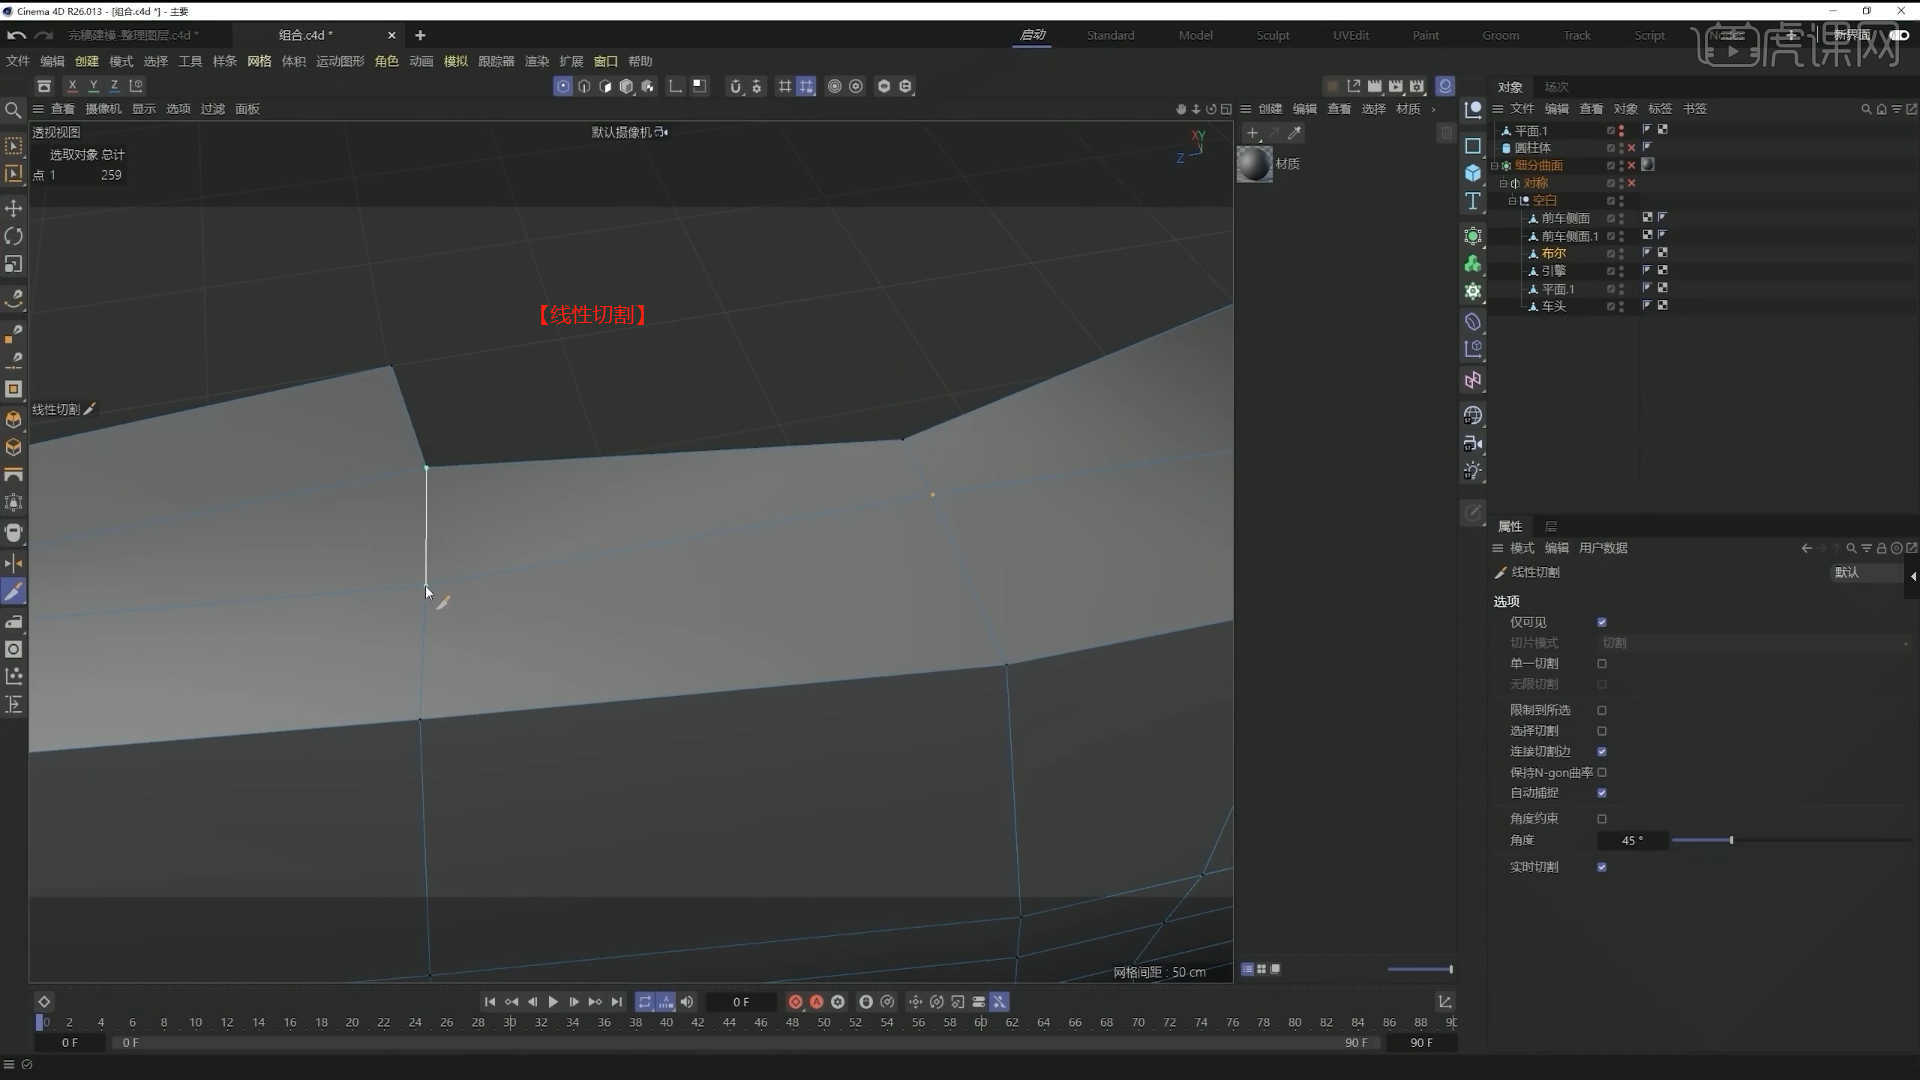Select the 材质 material sphere thumbnail

point(1254,164)
